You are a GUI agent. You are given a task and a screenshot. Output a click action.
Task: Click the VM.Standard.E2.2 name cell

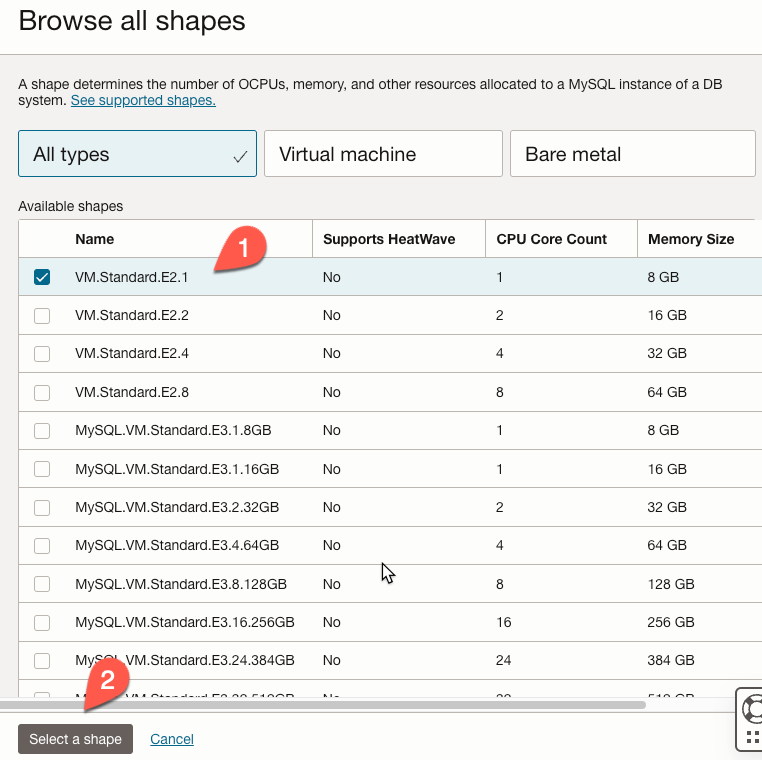(x=132, y=315)
